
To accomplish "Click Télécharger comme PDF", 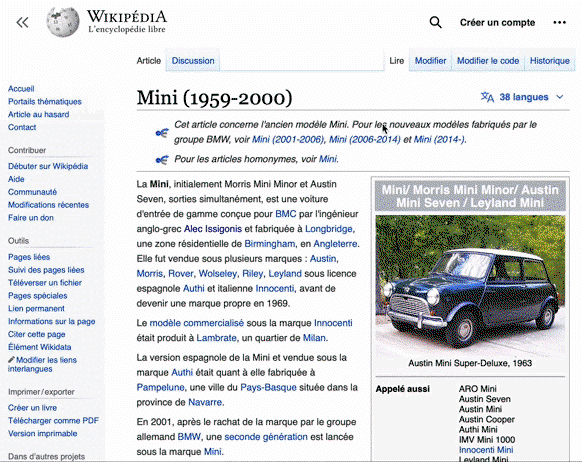I will click(x=53, y=420).
